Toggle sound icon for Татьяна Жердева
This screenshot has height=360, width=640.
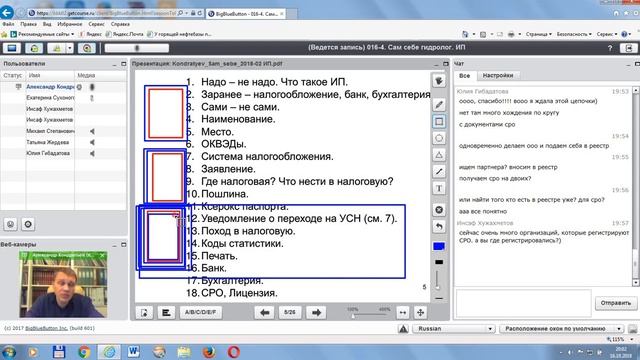[x=92, y=142]
